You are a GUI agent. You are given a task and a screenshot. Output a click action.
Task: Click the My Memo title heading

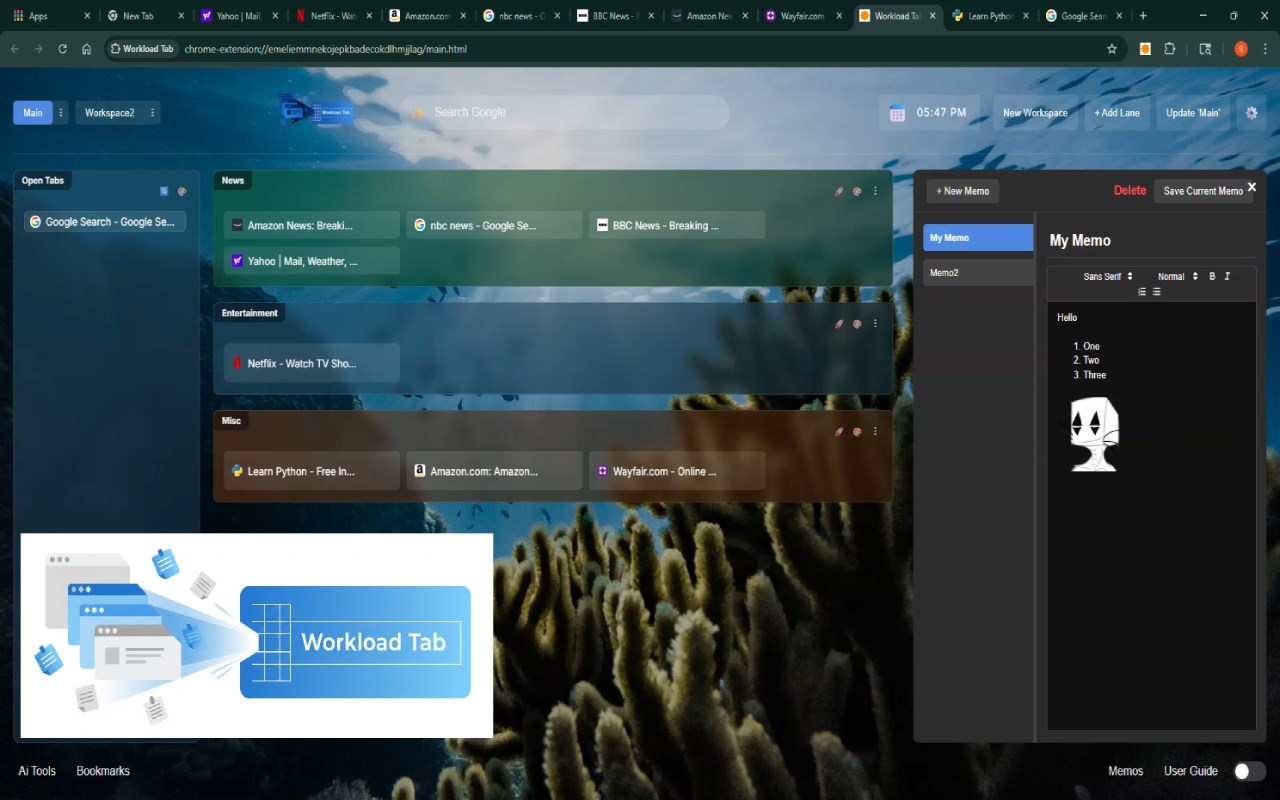pos(1080,240)
